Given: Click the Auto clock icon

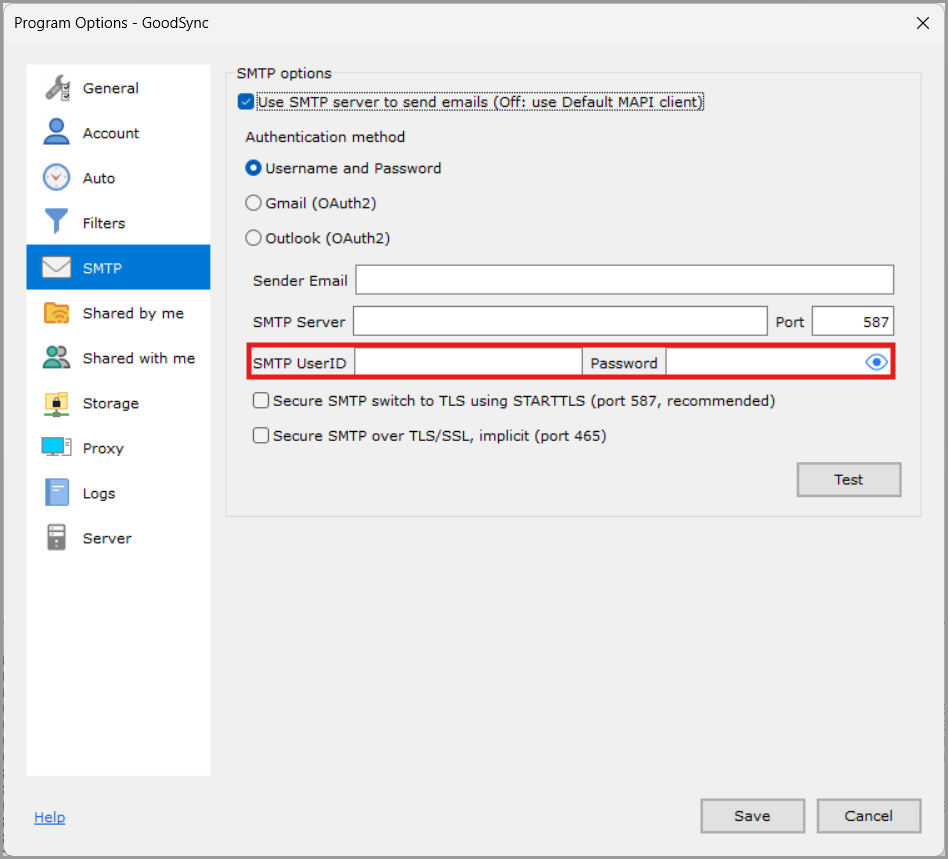Looking at the screenshot, I should click(x=56, y=178).
